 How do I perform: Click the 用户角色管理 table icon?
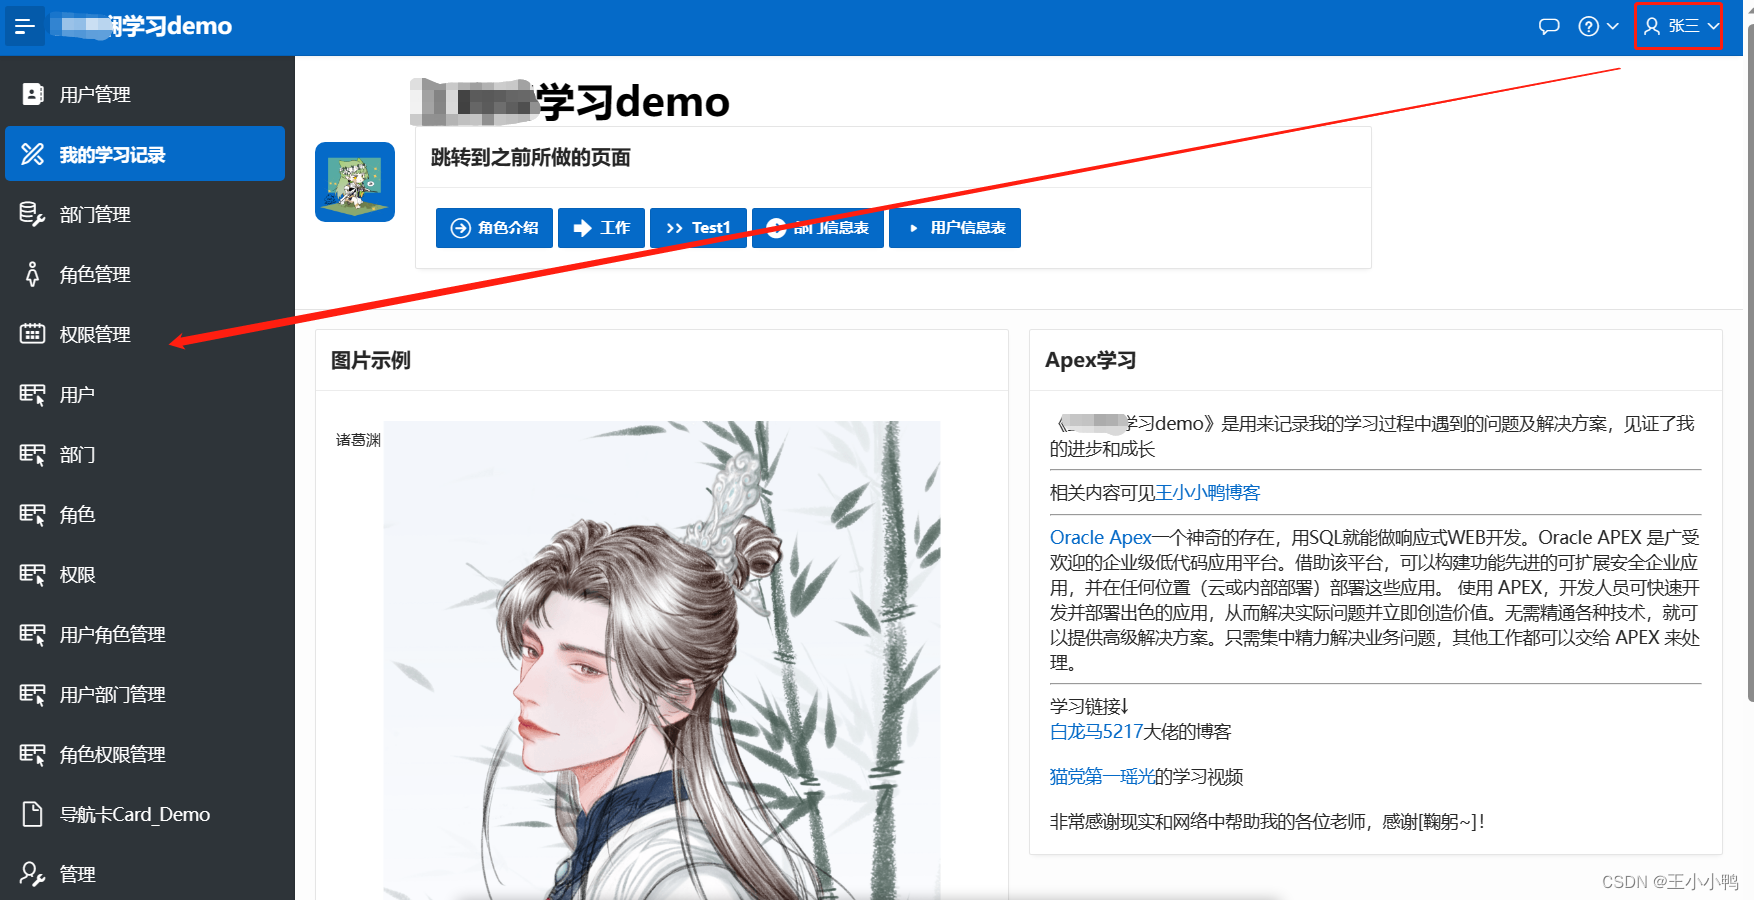point(33,634)
